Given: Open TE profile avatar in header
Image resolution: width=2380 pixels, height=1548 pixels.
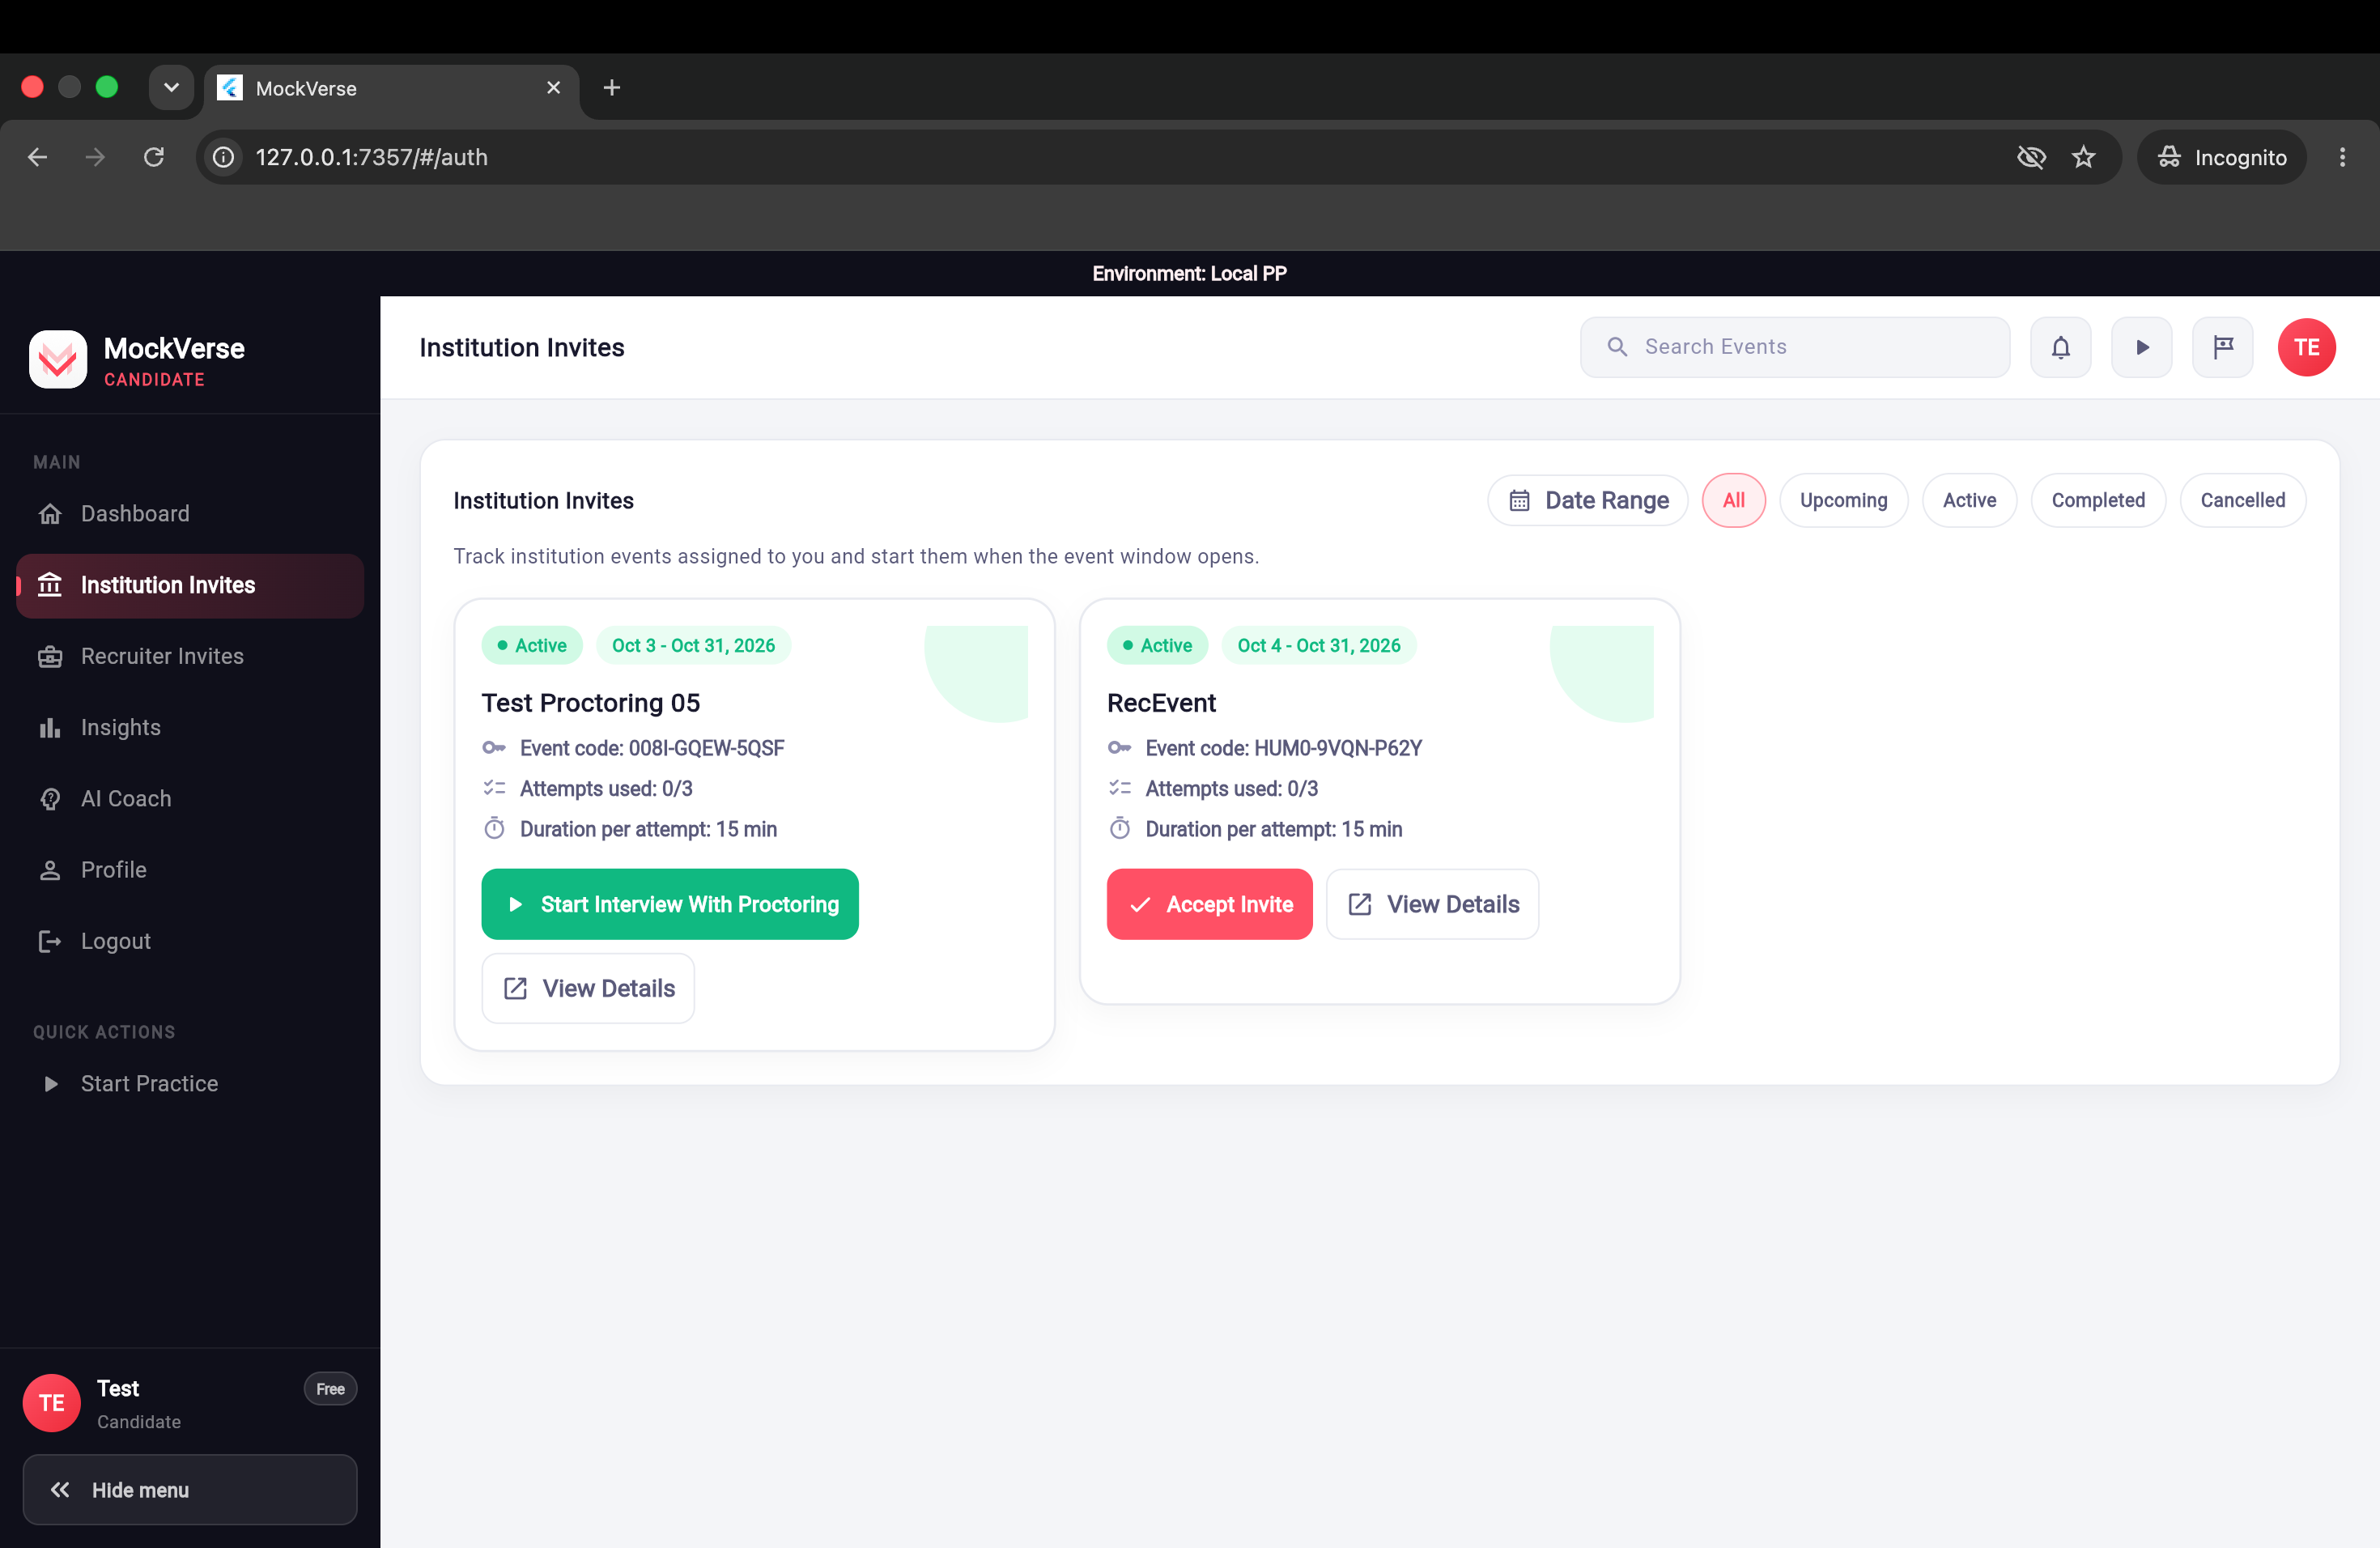Looking at the screenshot, I should pos(2306,347).
